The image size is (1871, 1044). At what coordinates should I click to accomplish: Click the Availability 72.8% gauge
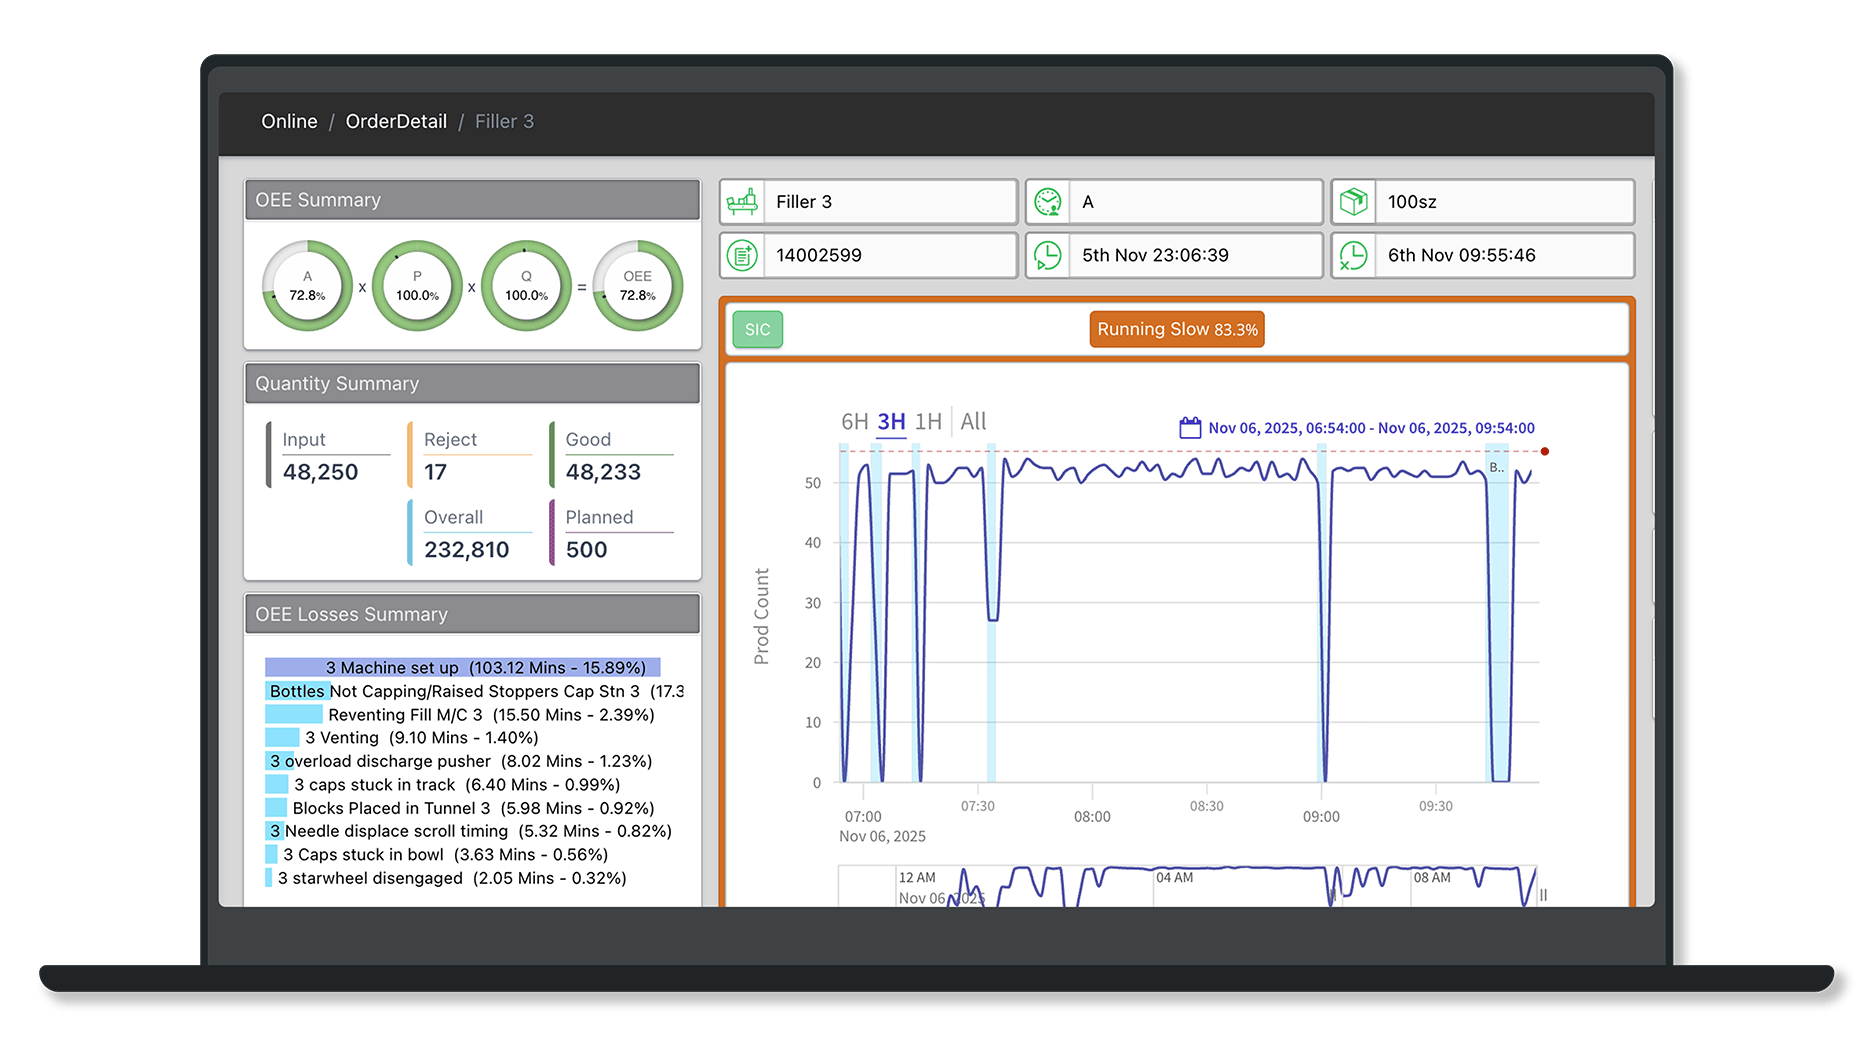(x=307, y=286)
